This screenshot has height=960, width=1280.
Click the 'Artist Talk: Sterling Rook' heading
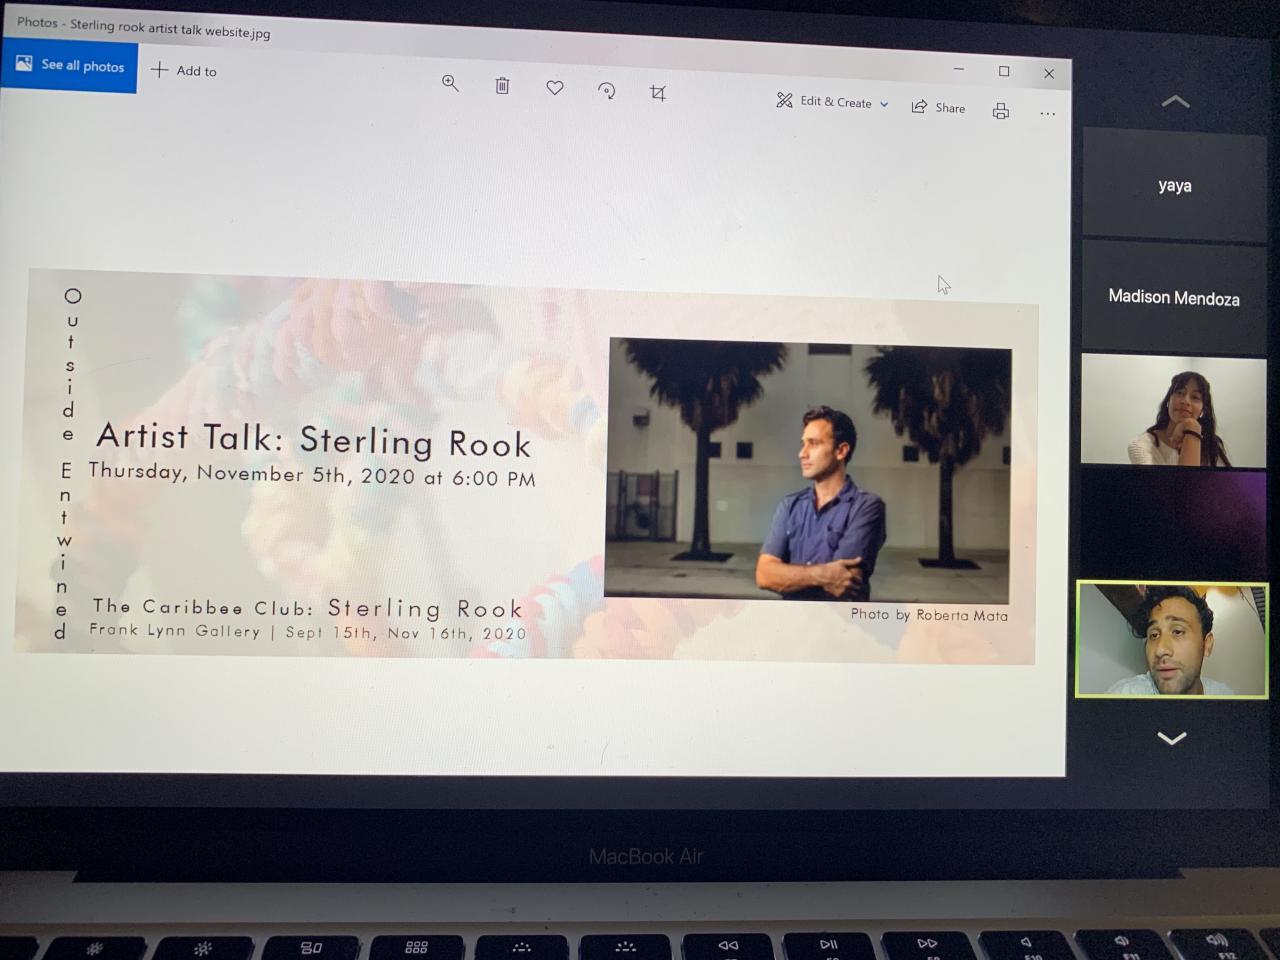click(x=313, y=439)
